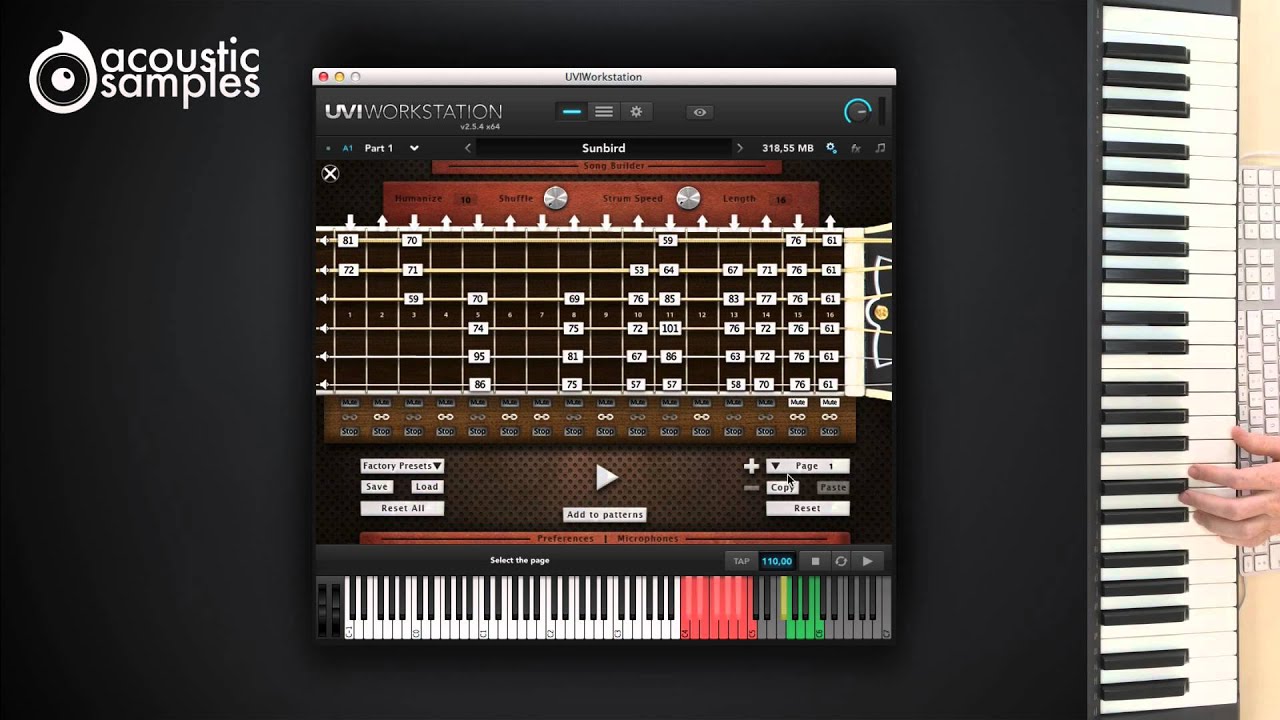Click the Reset button under Copy
This screenshot has width=1280, height=720.
click(x=808, y=508)
